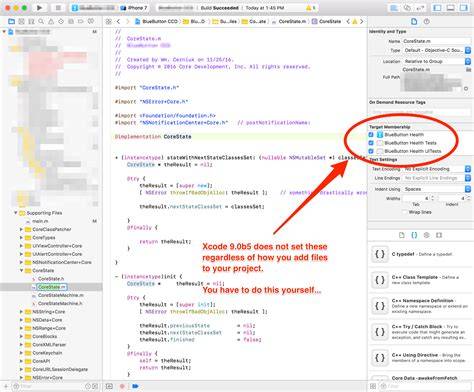The image size is (474, 392).
Task: Click the yellow warning count in toolbar
Action: [311, 8]
